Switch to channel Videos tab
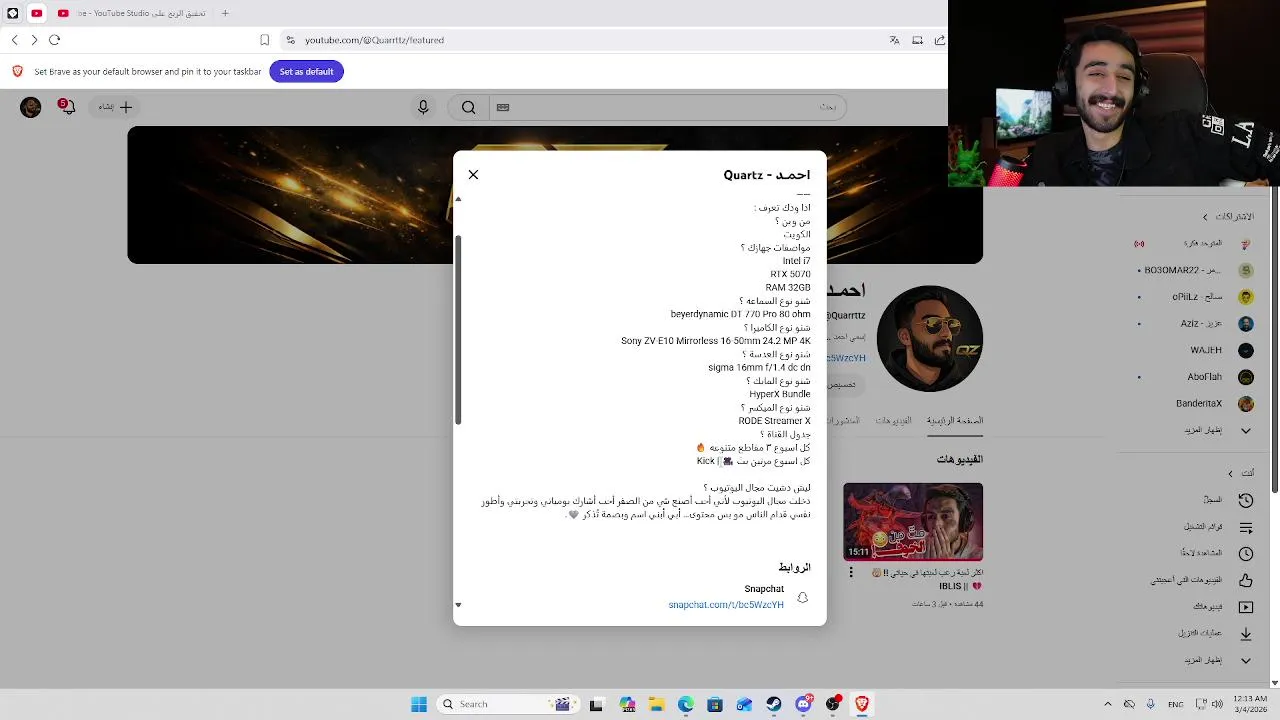This screenshot has height=720, width=1280. (894, 421)
